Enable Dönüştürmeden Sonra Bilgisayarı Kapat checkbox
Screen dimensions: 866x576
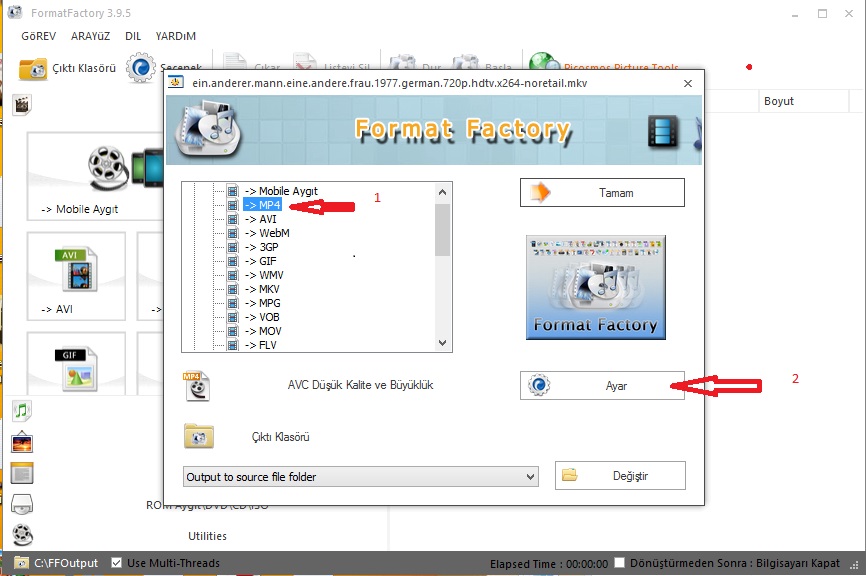620,563
